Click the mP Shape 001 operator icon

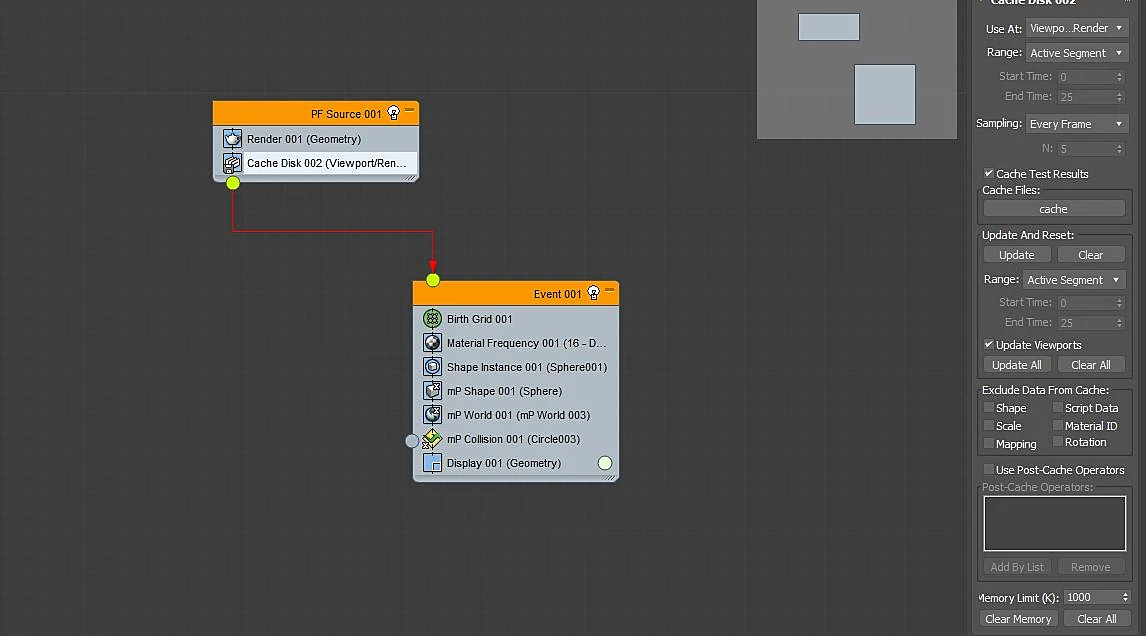point(433,391)
